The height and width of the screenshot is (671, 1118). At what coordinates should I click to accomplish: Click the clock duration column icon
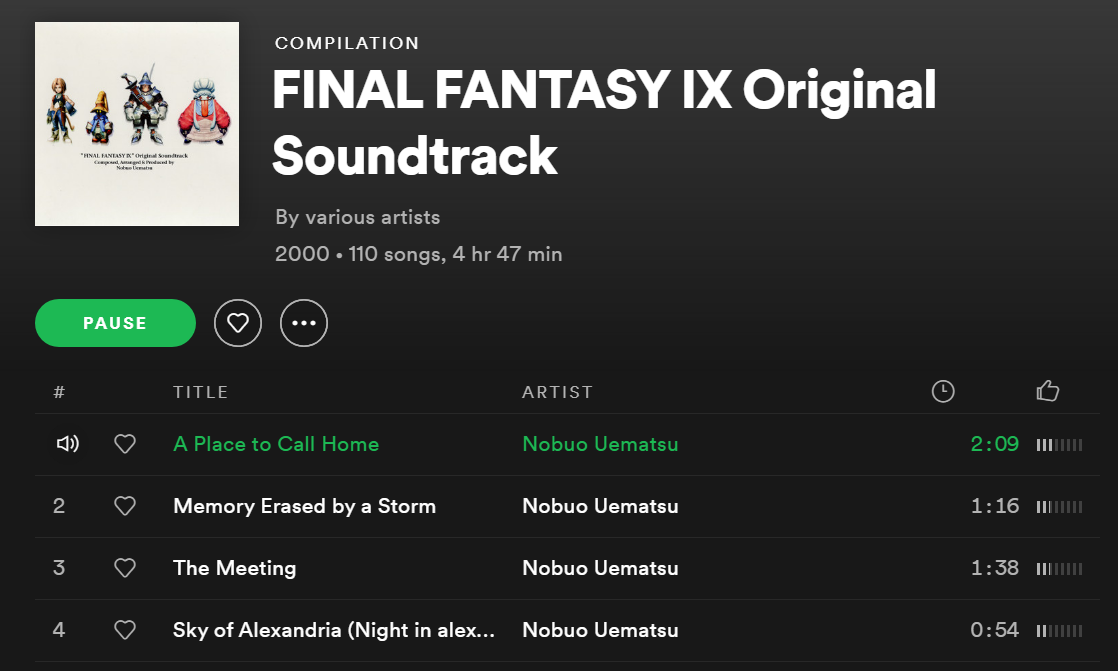943,391
